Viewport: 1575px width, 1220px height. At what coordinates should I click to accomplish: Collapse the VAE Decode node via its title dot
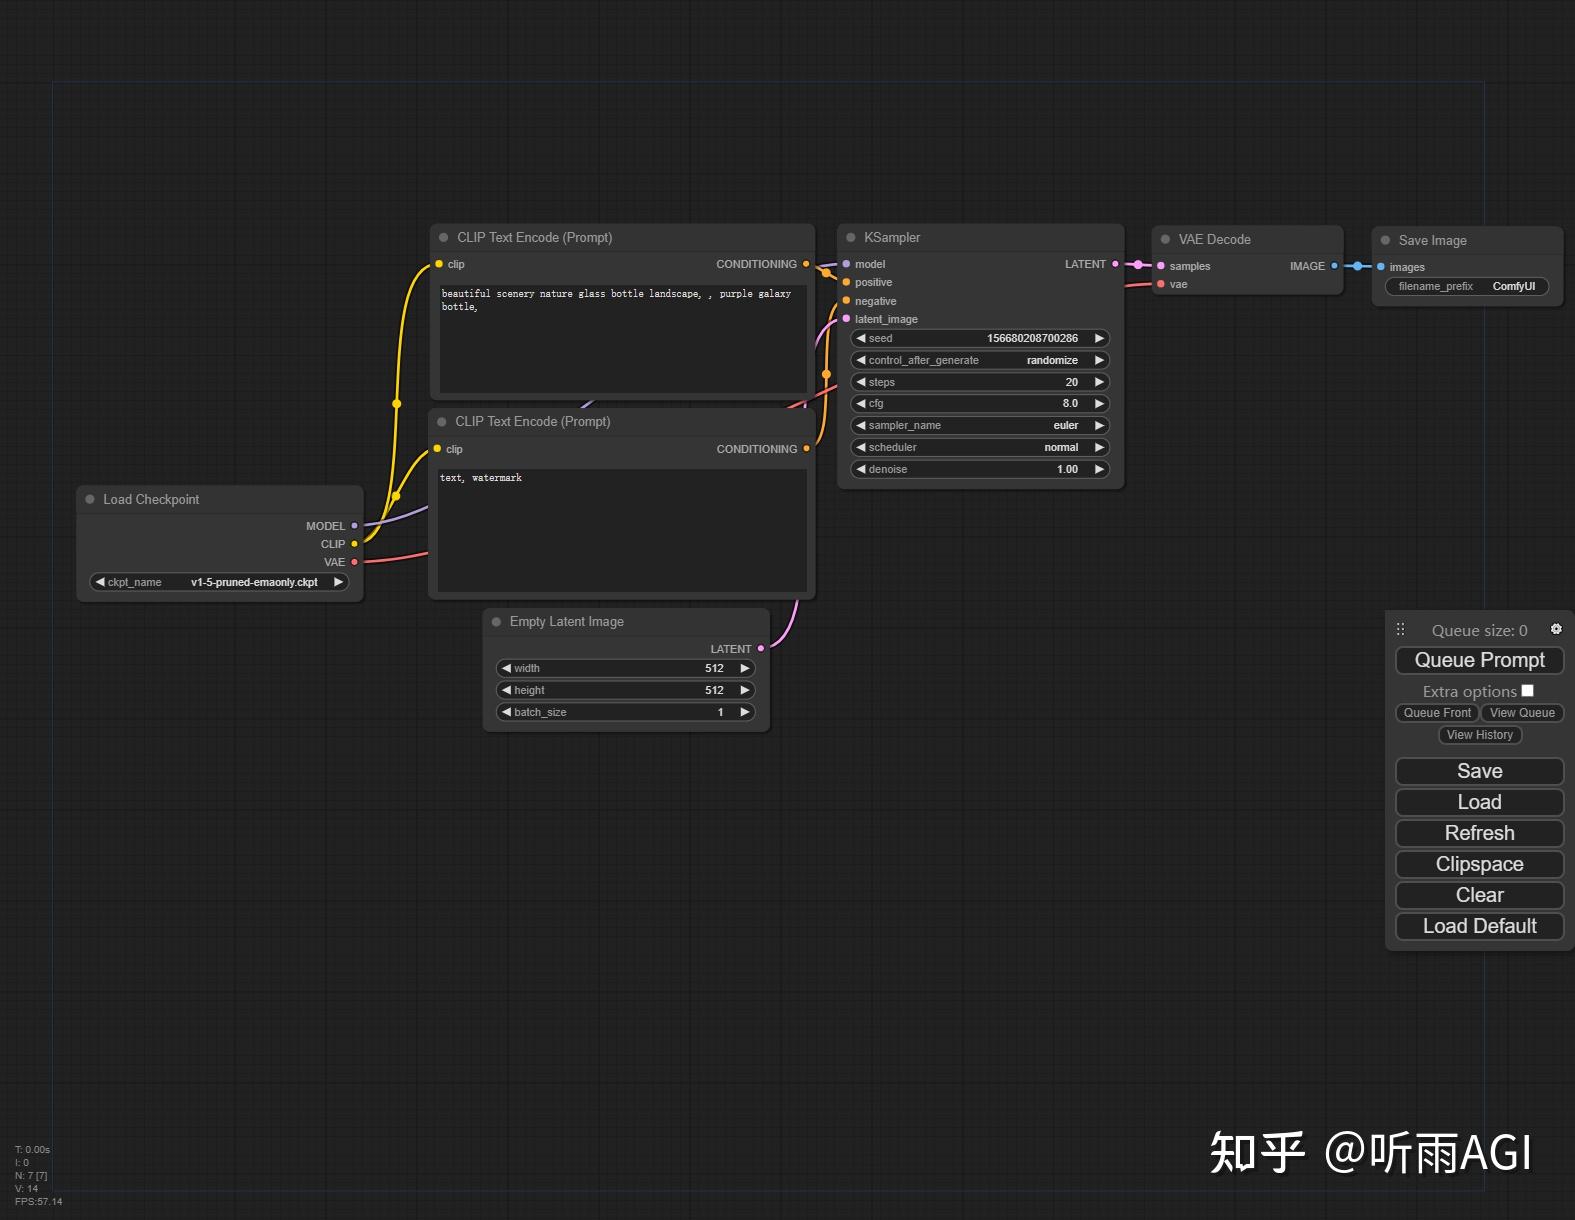[1165, 239]
